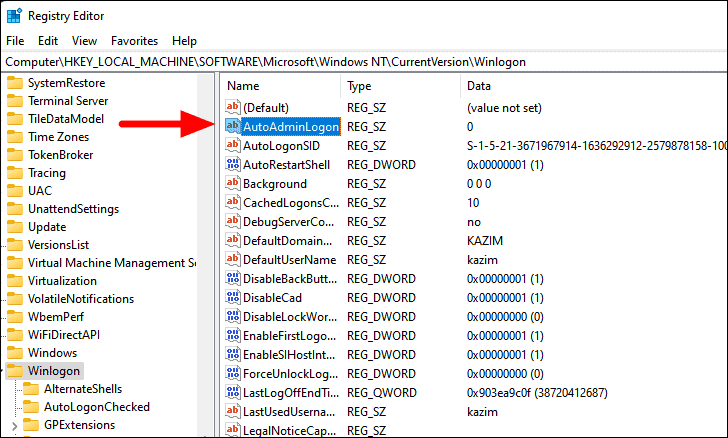Select the Time Zones folder icon
Viewport: 728px width, 438px height.
(15, 137)
